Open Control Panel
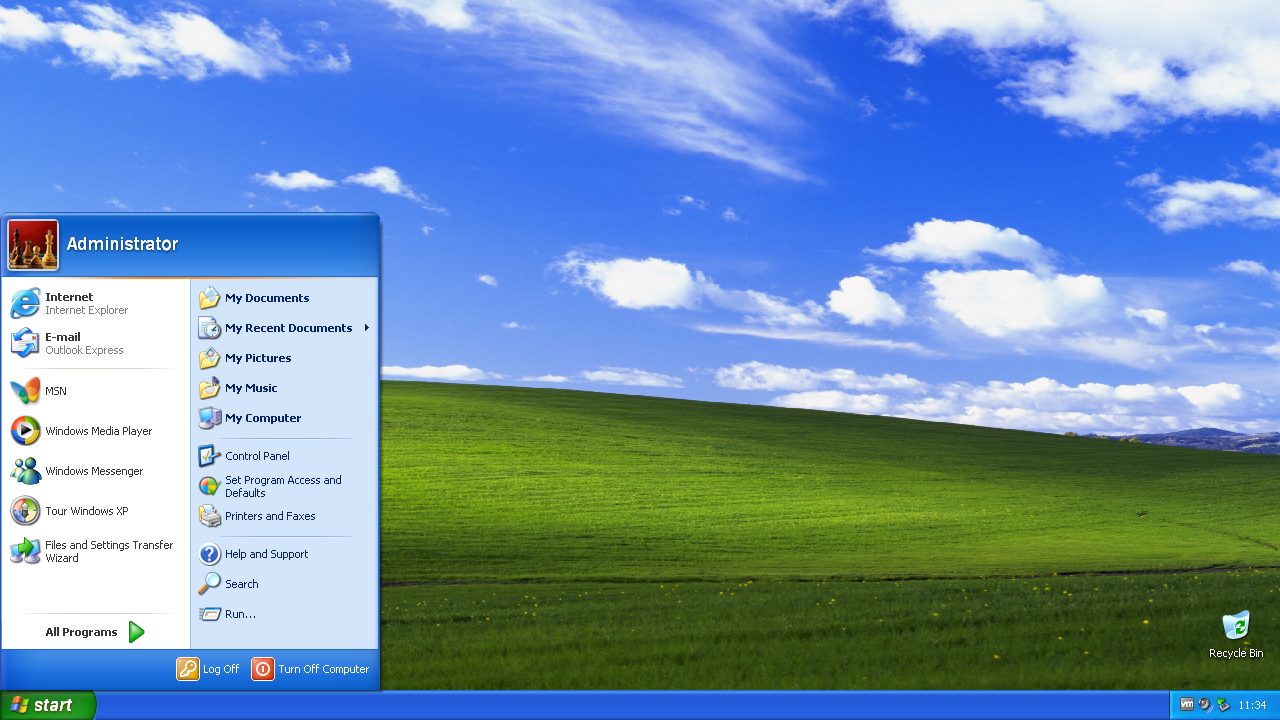 point(256,456)
